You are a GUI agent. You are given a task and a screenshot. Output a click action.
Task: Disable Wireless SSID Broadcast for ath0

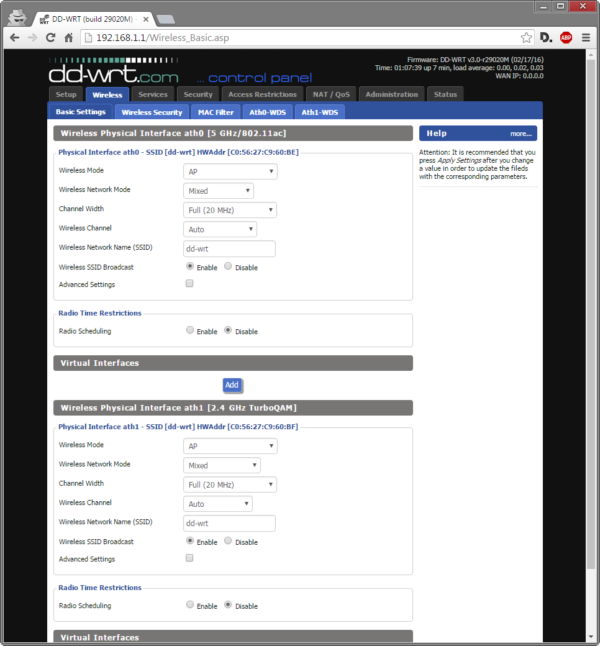coord(228,267)
